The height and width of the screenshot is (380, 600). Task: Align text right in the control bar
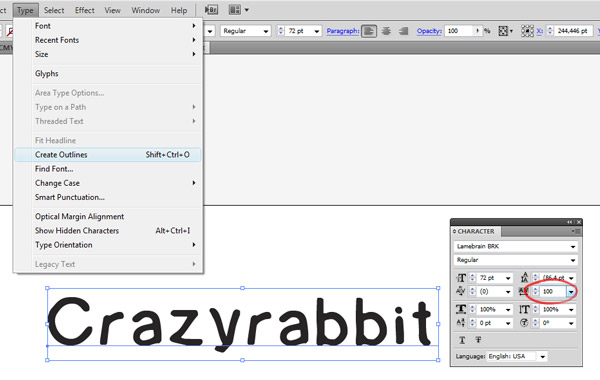[403, 31]
